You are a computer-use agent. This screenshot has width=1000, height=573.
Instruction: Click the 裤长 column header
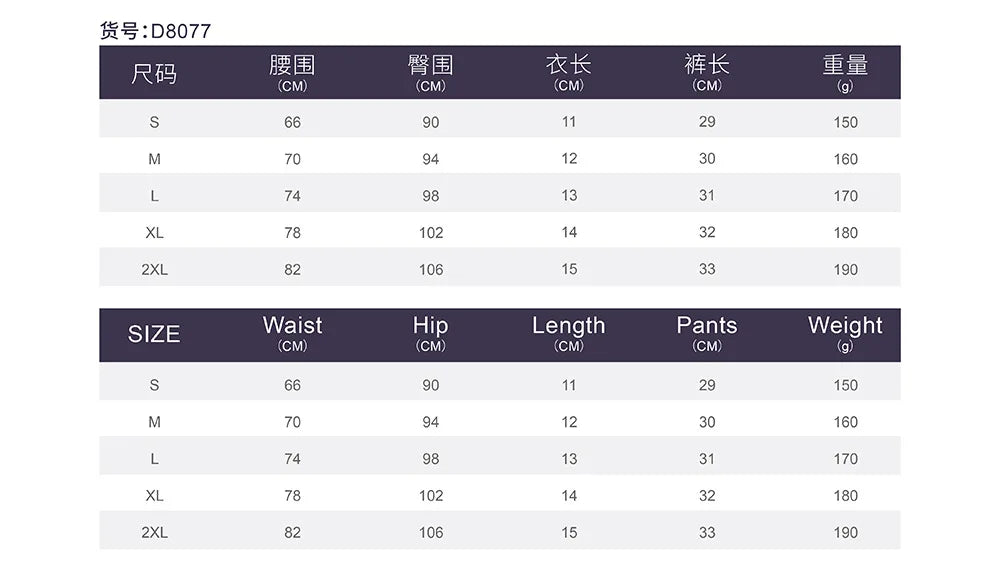(x=707, y=73)
